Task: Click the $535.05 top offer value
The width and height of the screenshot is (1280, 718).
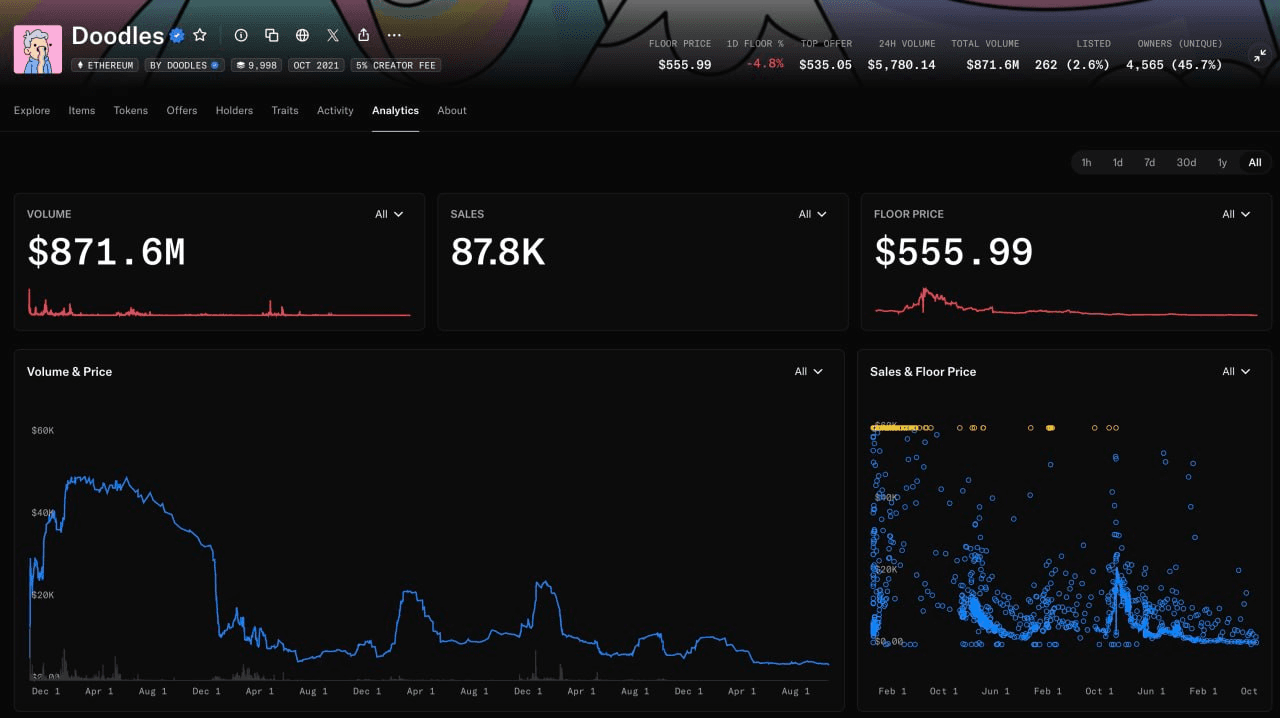Action: (825, 65)
